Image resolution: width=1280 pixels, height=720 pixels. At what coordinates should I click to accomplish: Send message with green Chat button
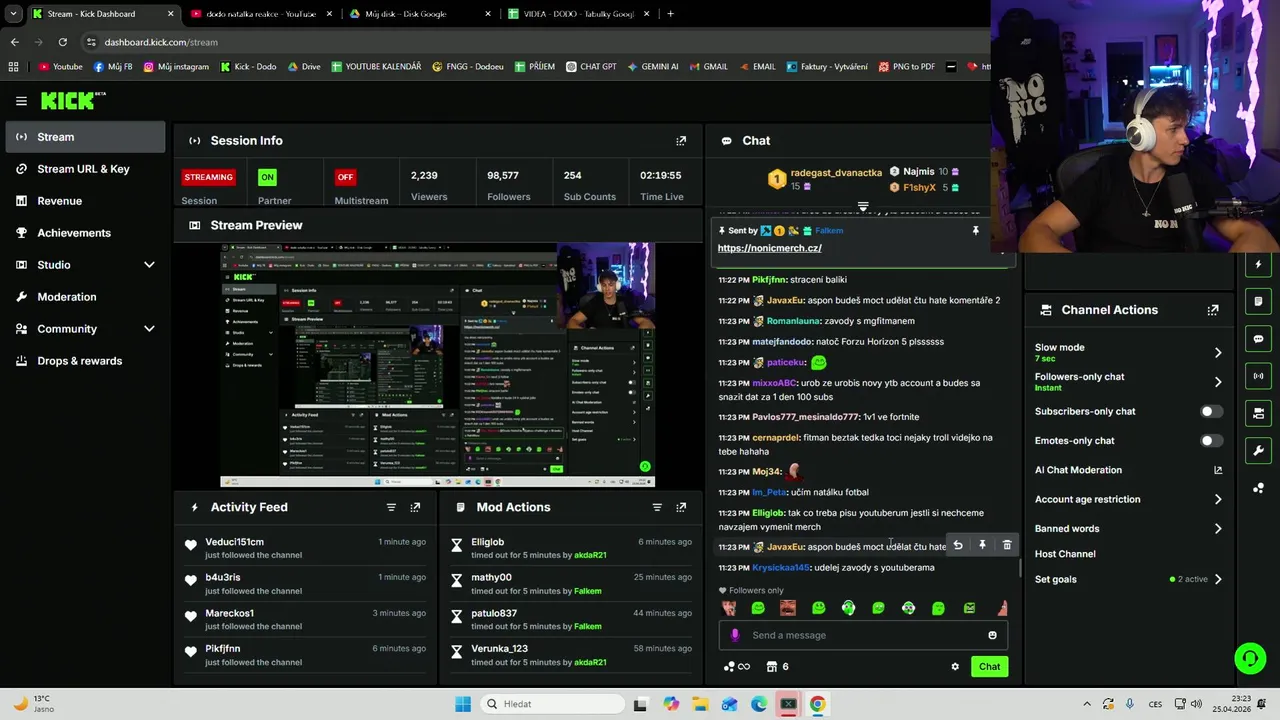pyautogui.click(x=989, y=667)
